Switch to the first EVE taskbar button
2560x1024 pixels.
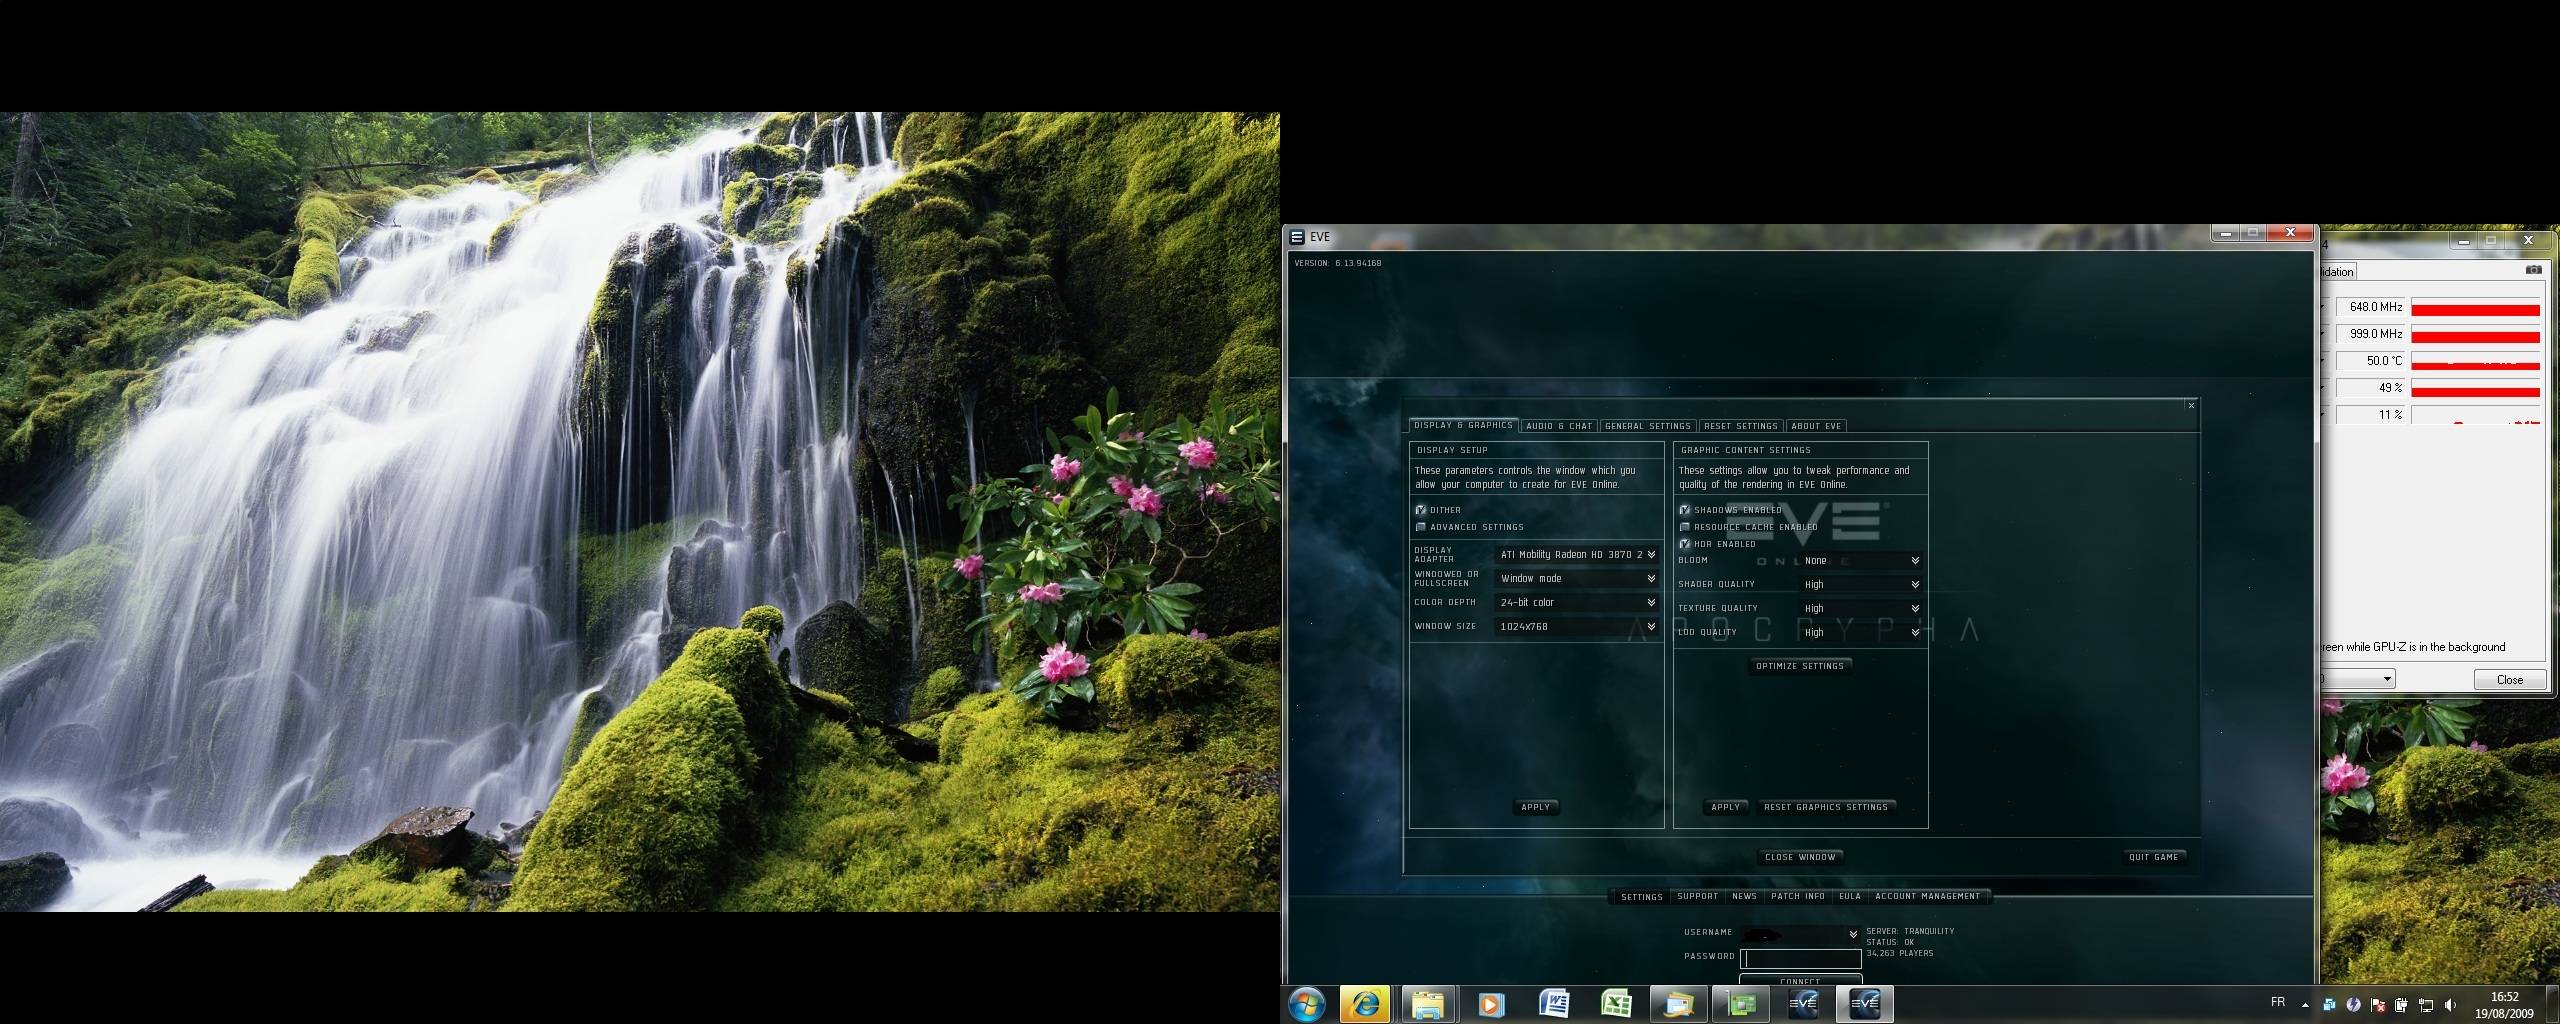click(1803, 1004)
